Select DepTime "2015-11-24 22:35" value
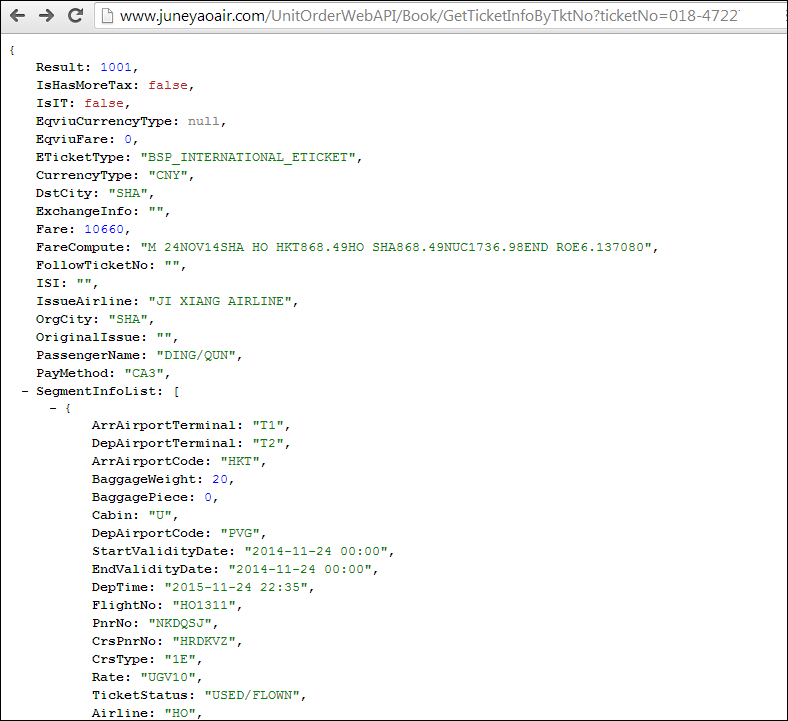The height and width of the screenshot is (721, 788). pos(236,587)
